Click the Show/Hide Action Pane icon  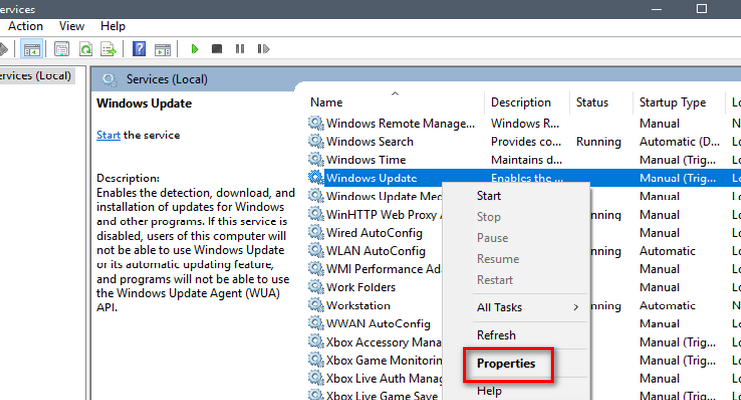tap(163, 49)
